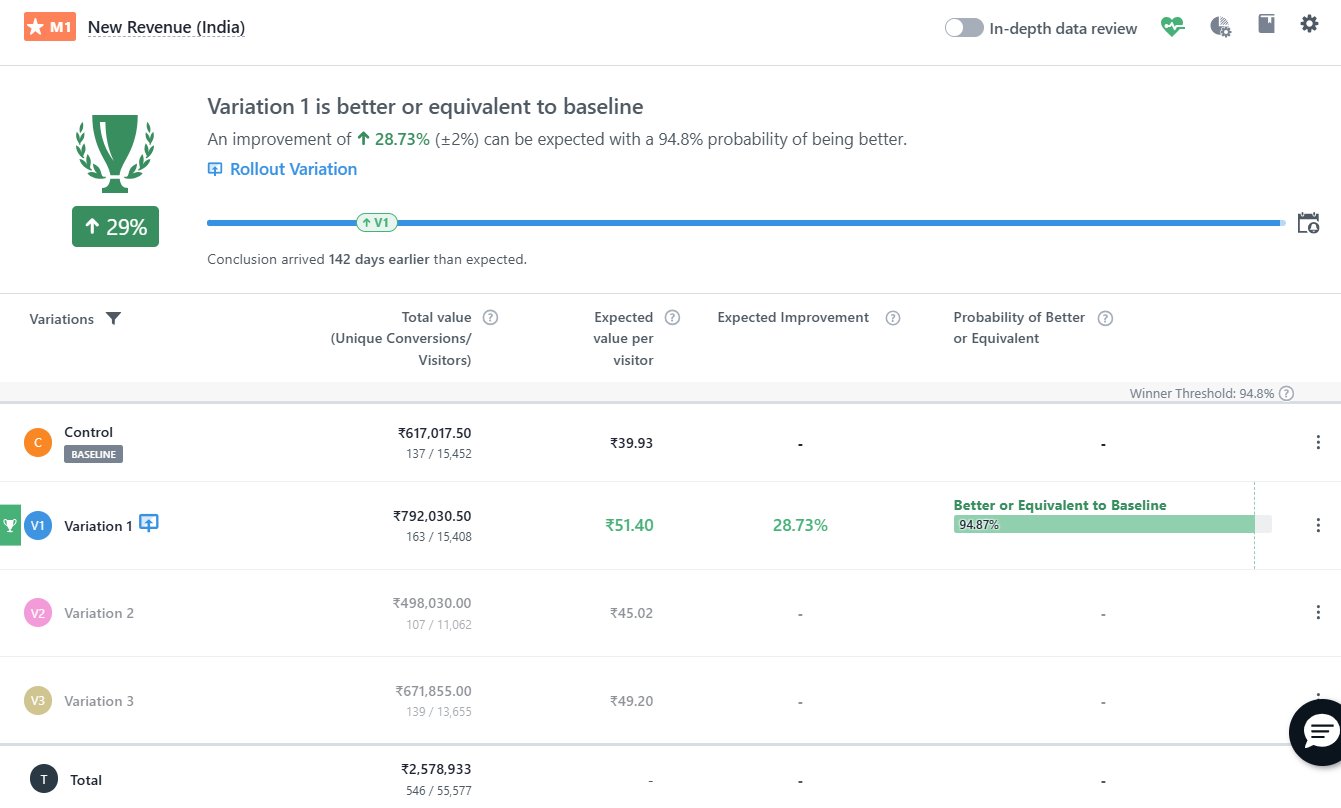
Task: Click the ₹617,017.50 Control total value
Action: coord(434,433)
